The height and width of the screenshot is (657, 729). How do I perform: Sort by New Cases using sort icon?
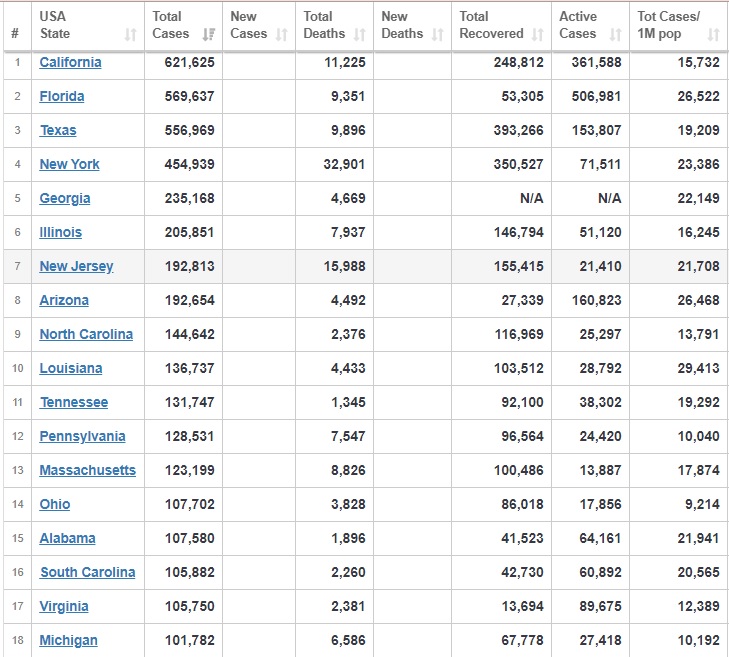[282, 35]
